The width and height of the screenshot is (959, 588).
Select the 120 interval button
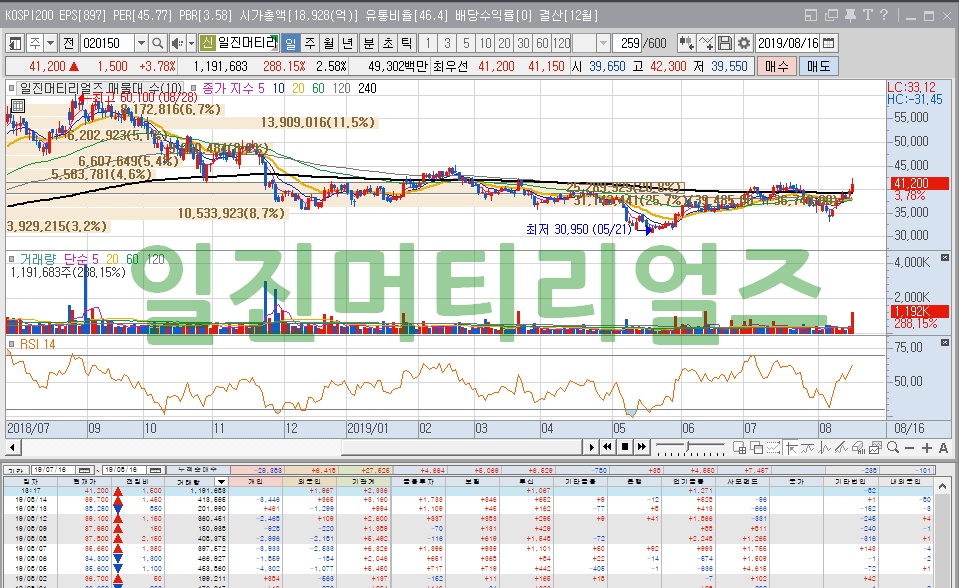(x=561, y=43)
